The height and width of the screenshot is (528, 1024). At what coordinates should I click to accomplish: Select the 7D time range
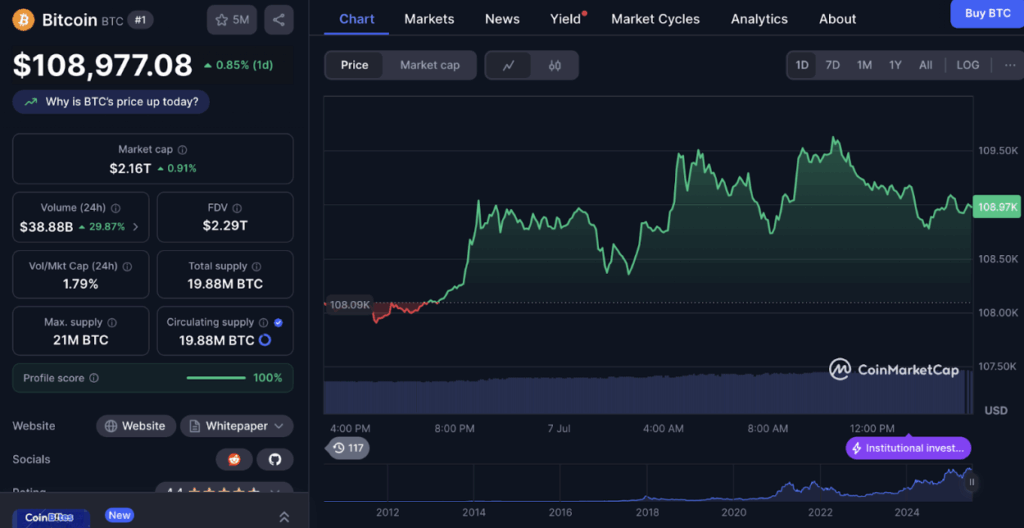[x=832, y=65]
